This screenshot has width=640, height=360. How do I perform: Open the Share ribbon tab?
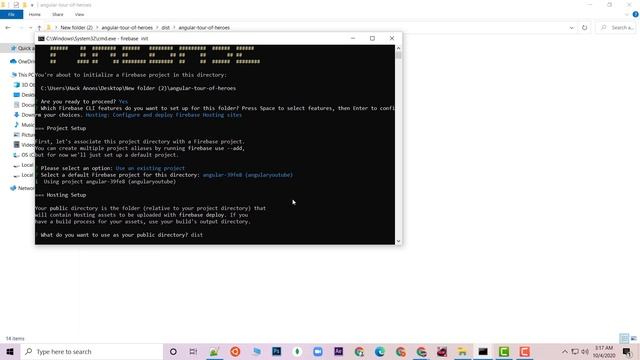point(58,14)
